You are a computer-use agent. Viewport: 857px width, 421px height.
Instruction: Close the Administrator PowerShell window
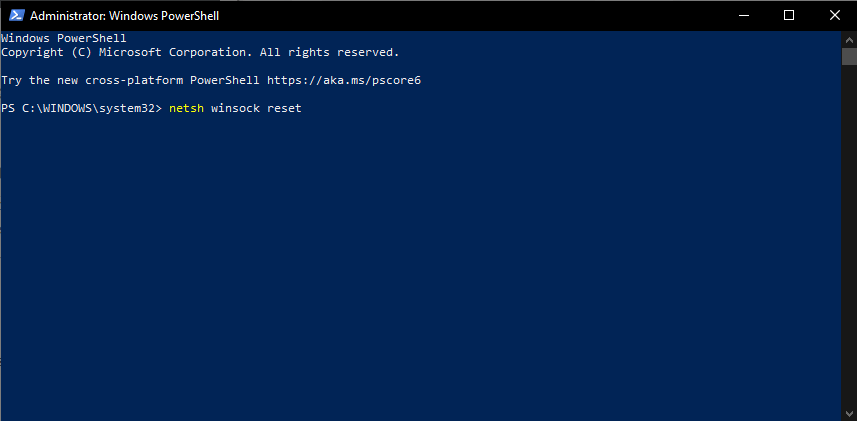click(x=835, y=15)
